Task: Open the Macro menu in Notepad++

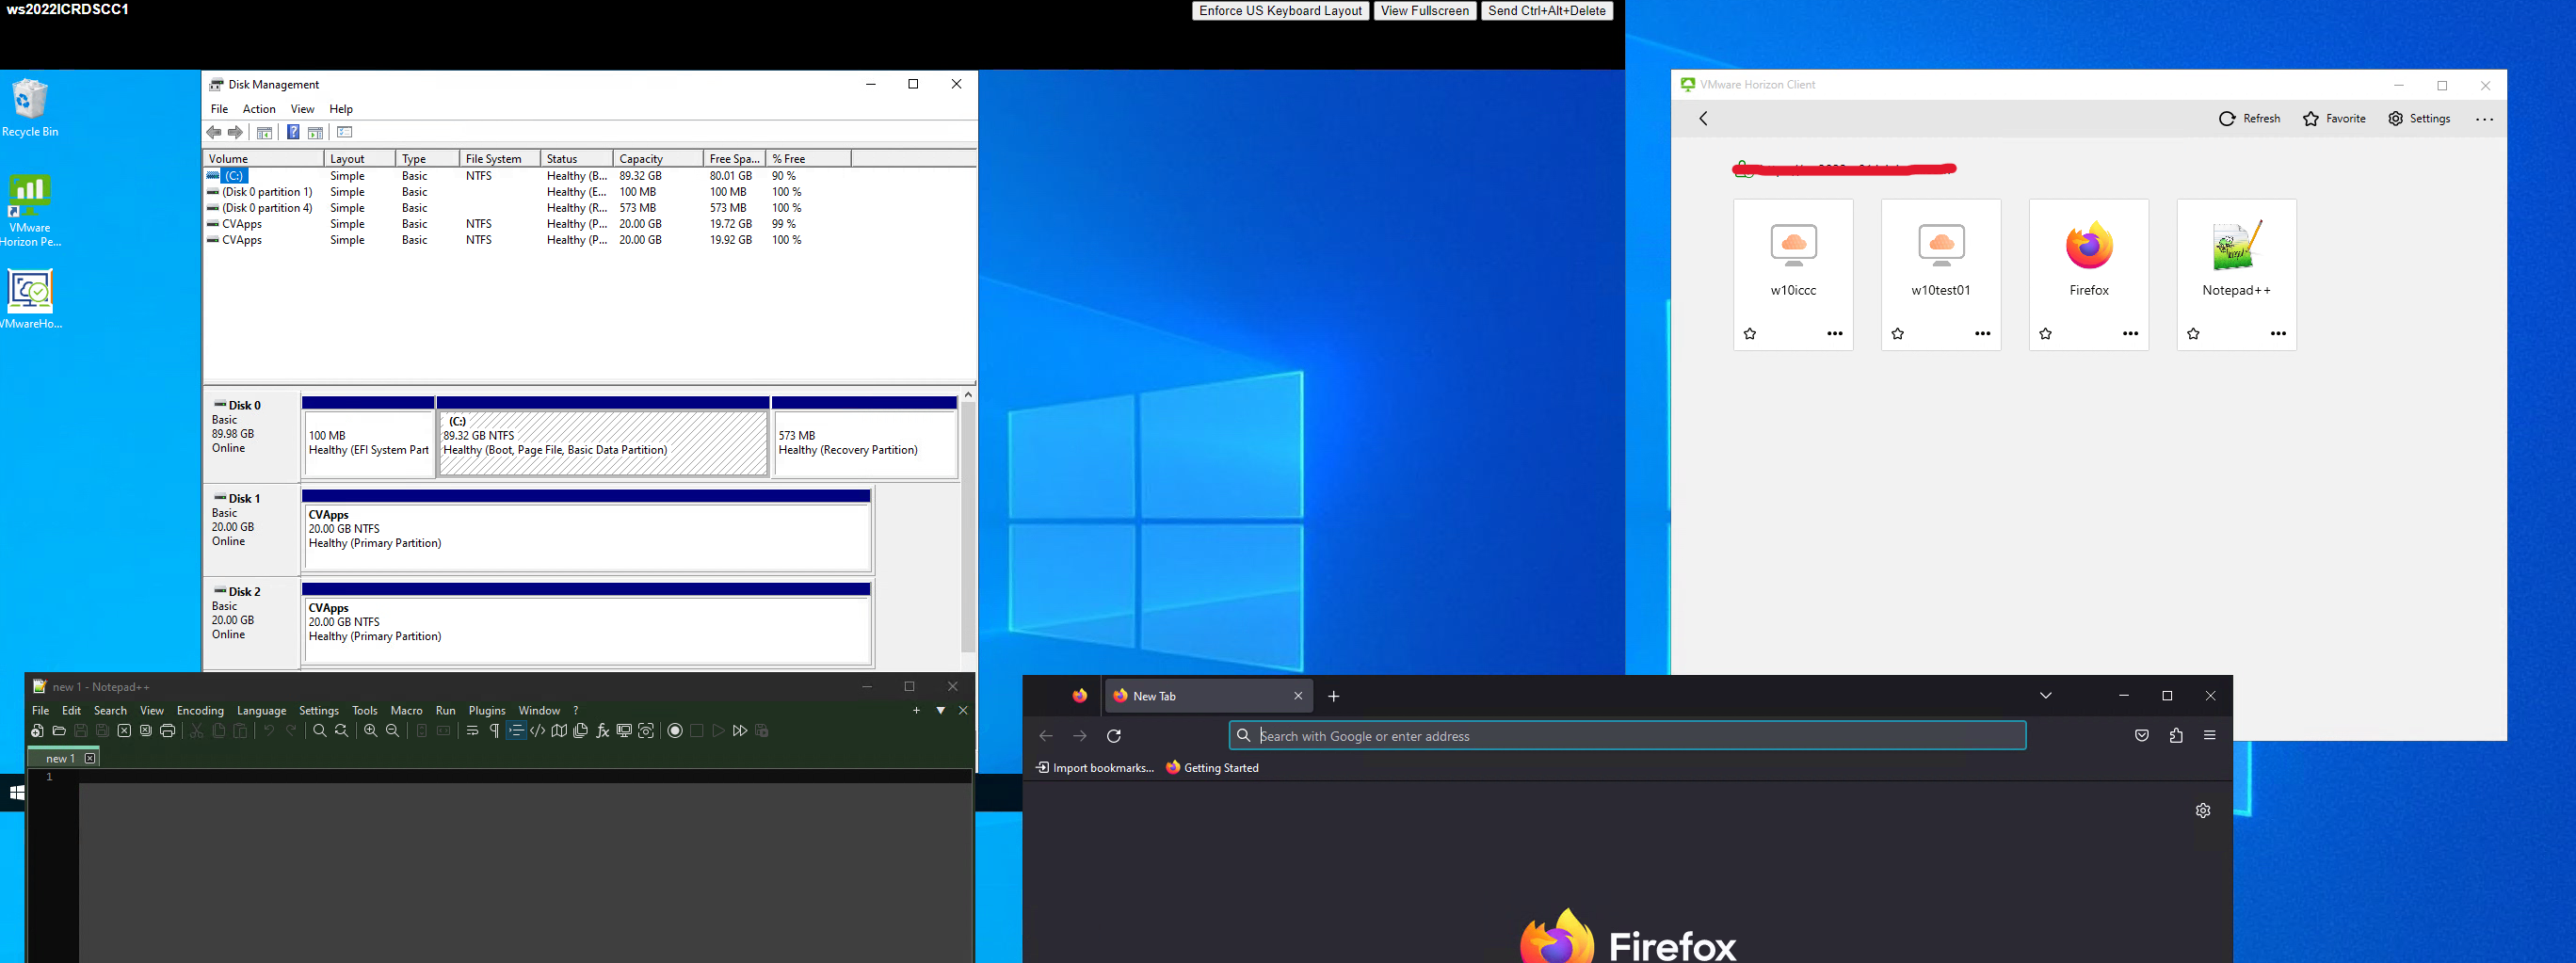Action: [406, 711]
